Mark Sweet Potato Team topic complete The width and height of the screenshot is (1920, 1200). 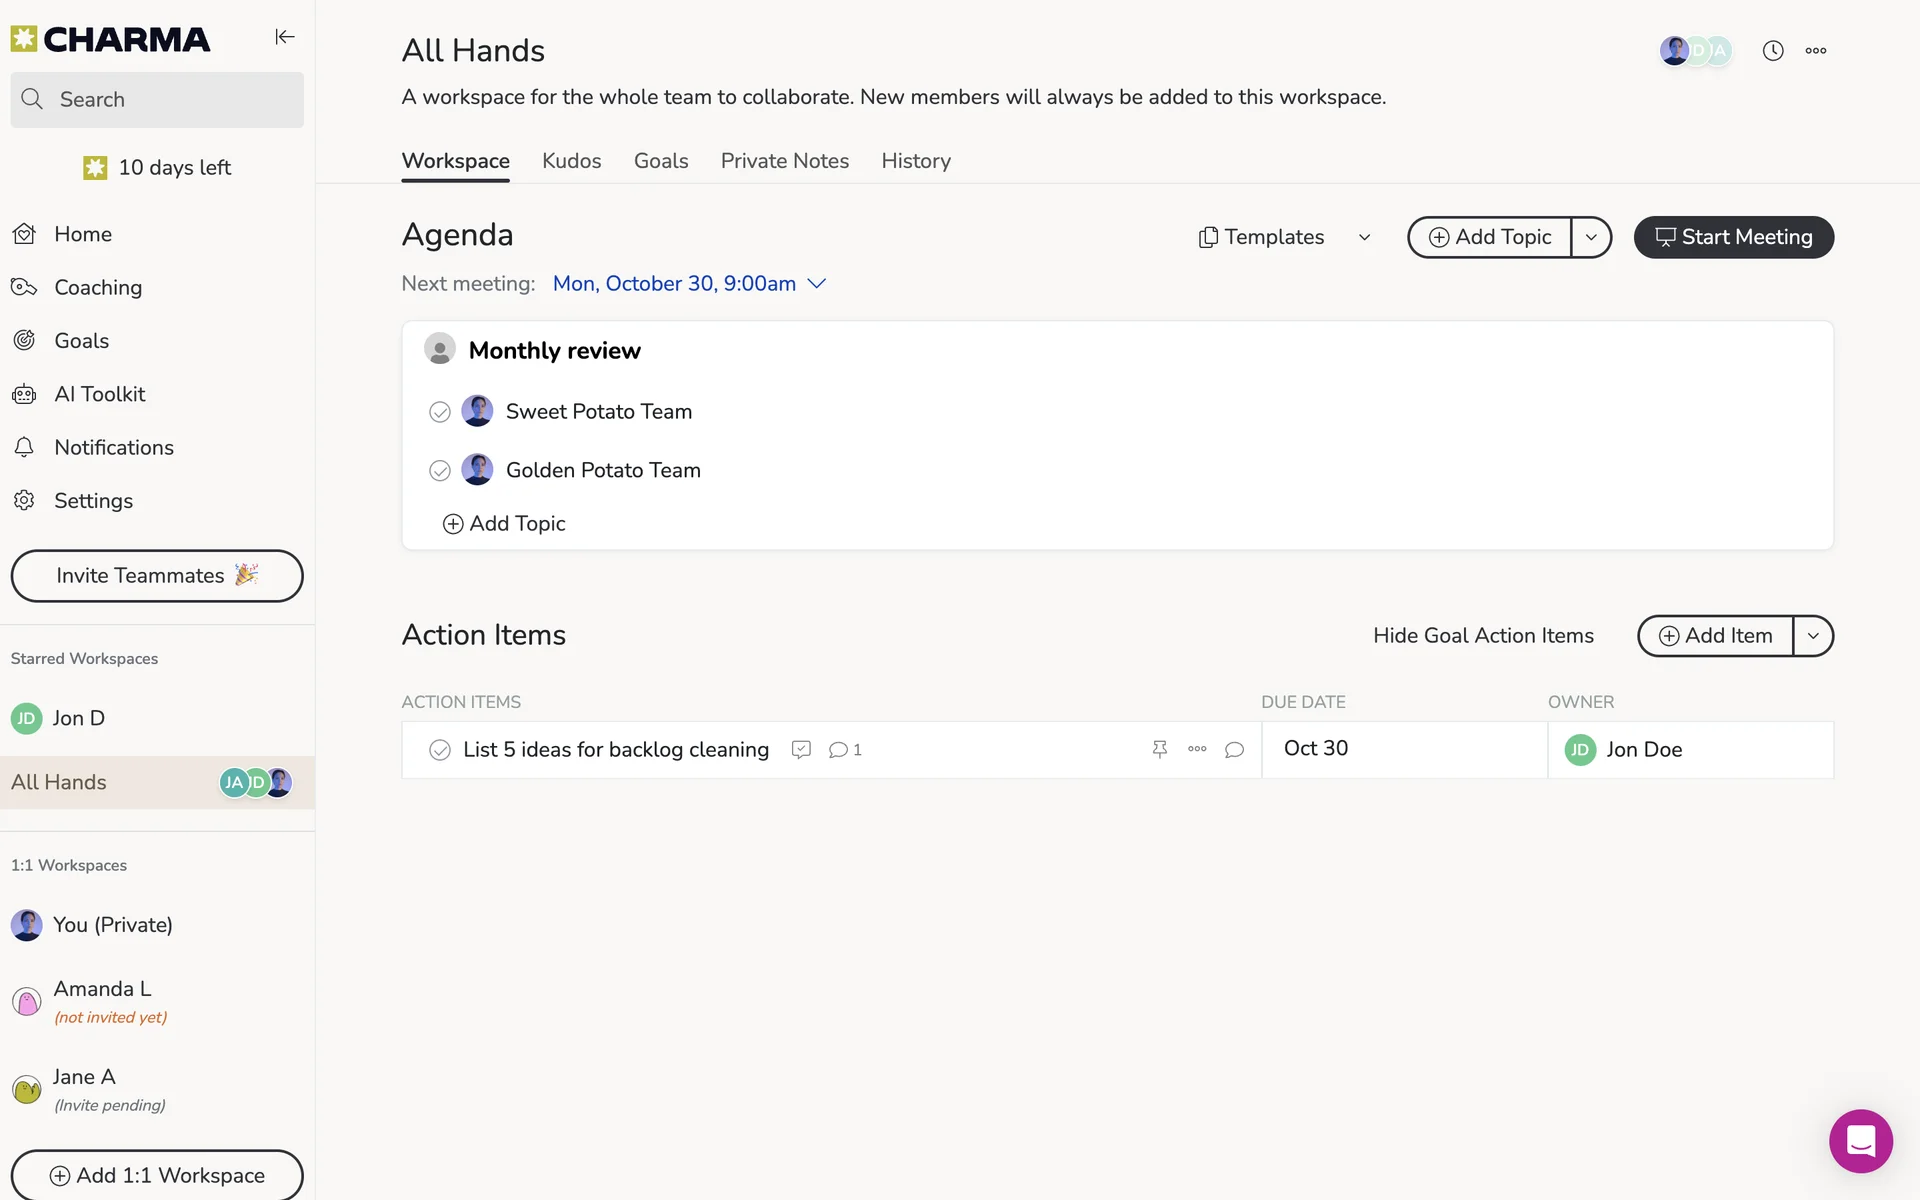[x=439, y=412]
